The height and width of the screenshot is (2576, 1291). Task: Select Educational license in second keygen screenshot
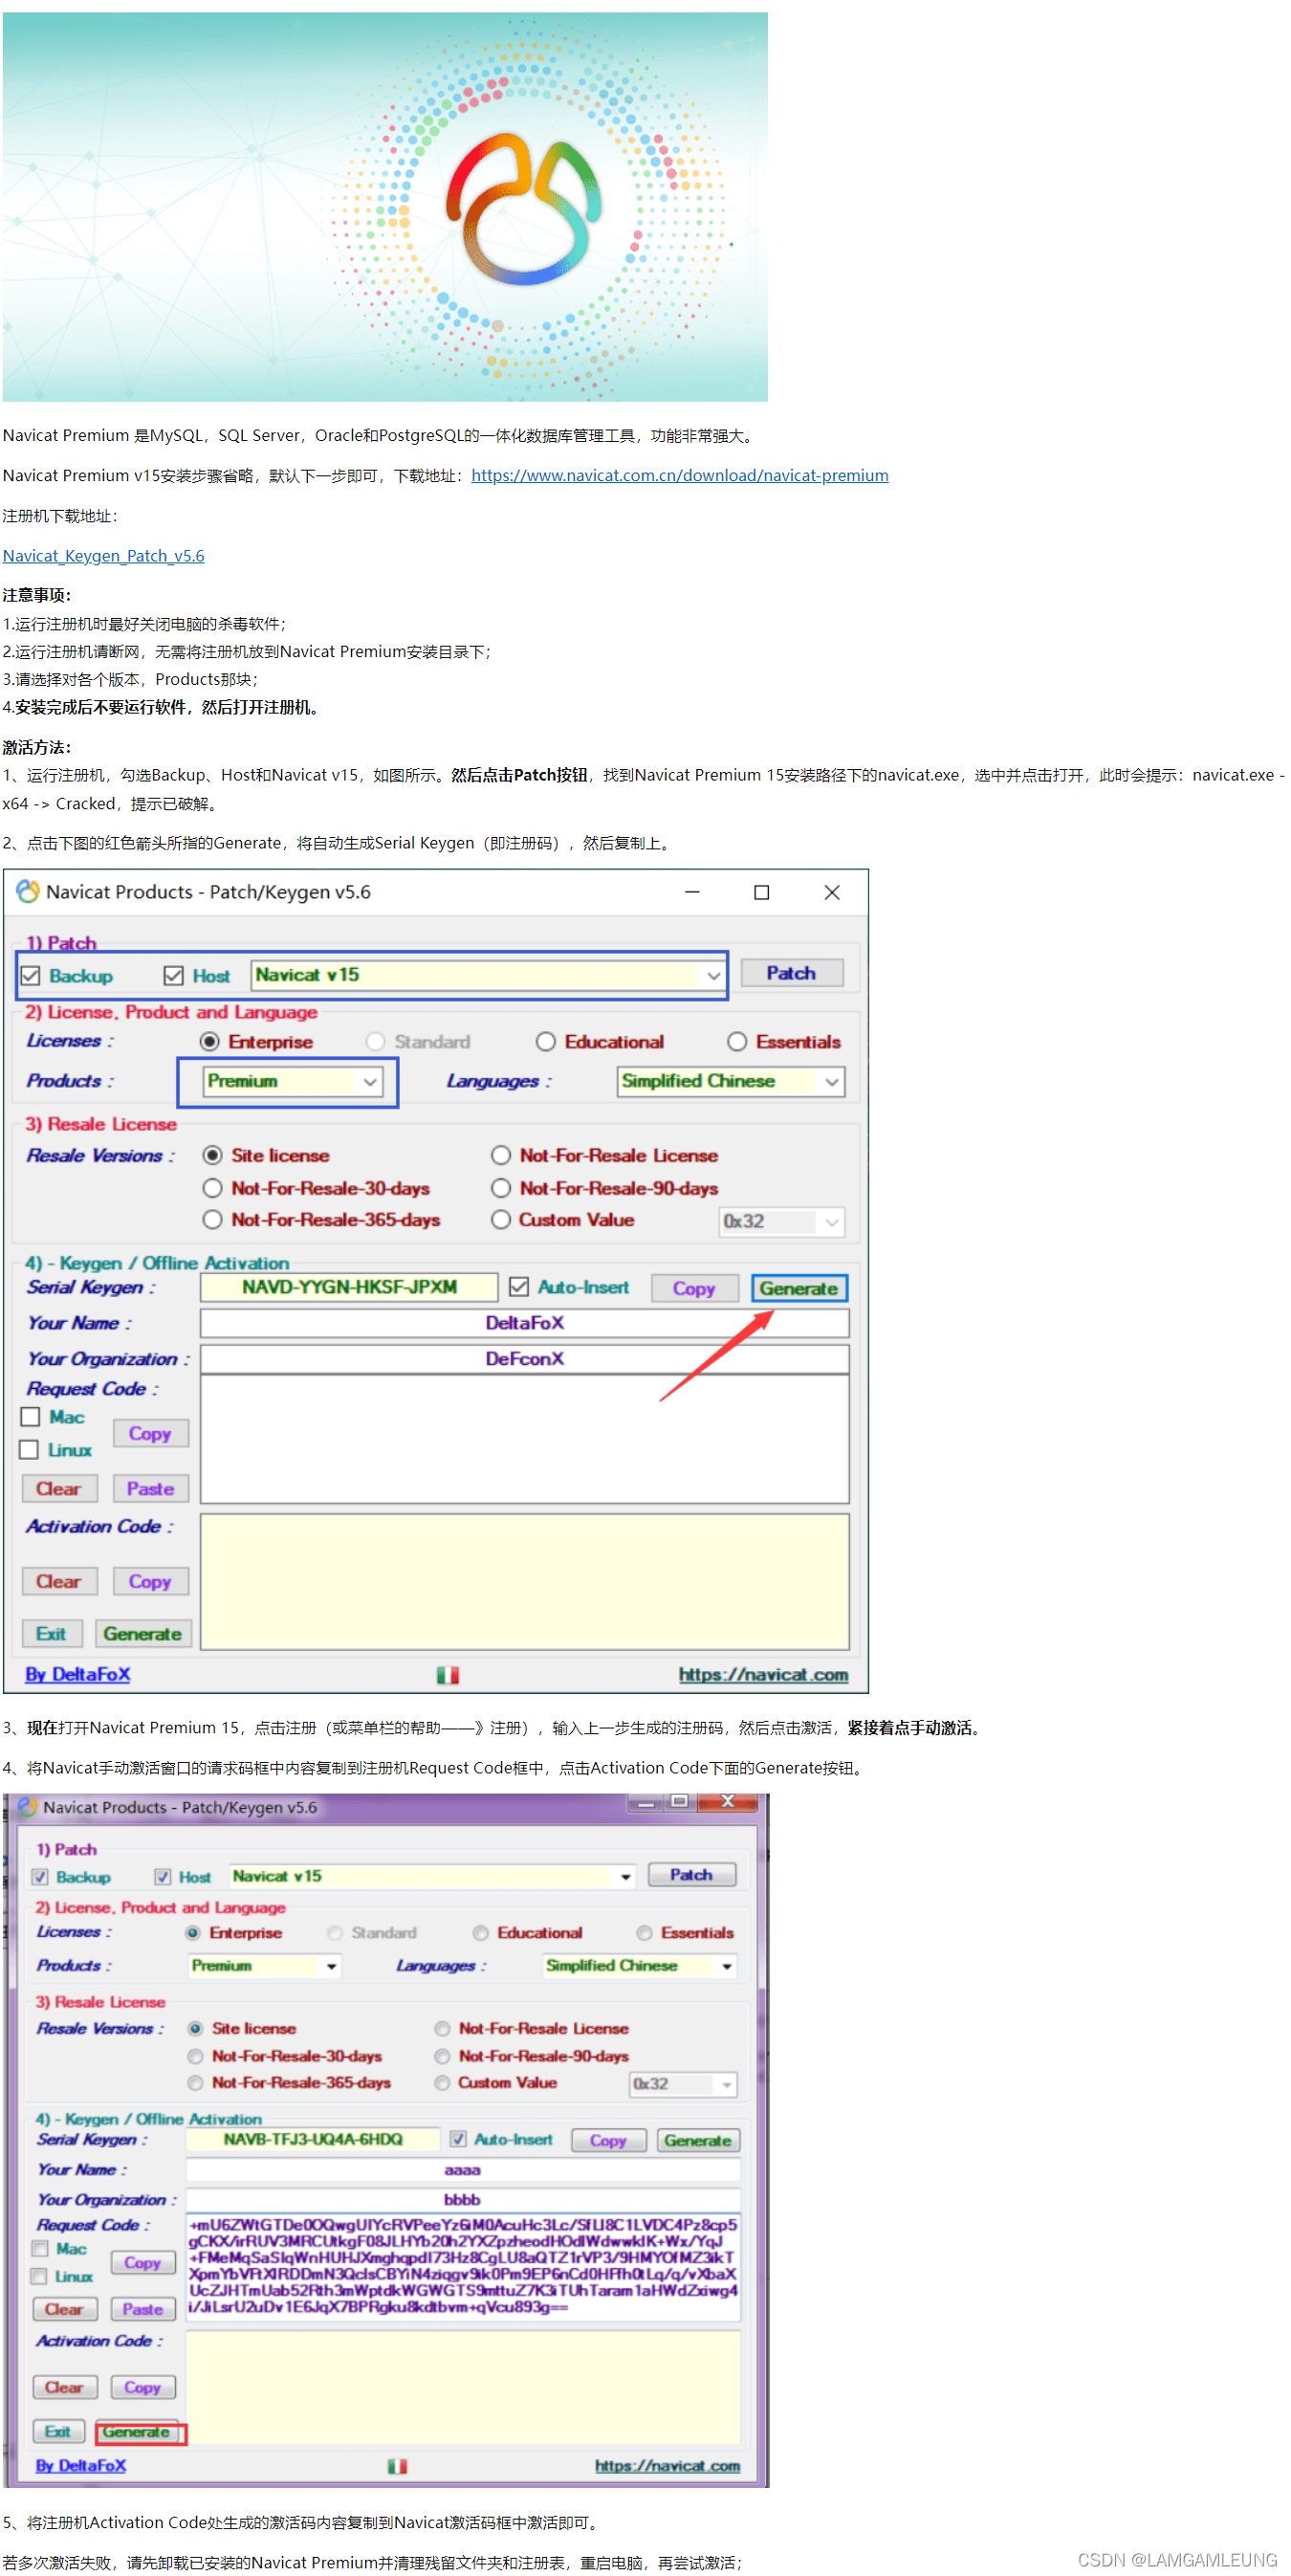[x=481, y=1933]
